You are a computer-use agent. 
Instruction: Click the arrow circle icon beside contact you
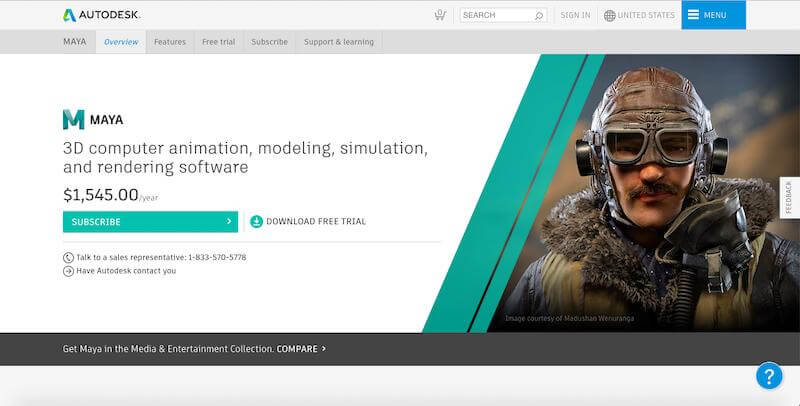point(68,271)
